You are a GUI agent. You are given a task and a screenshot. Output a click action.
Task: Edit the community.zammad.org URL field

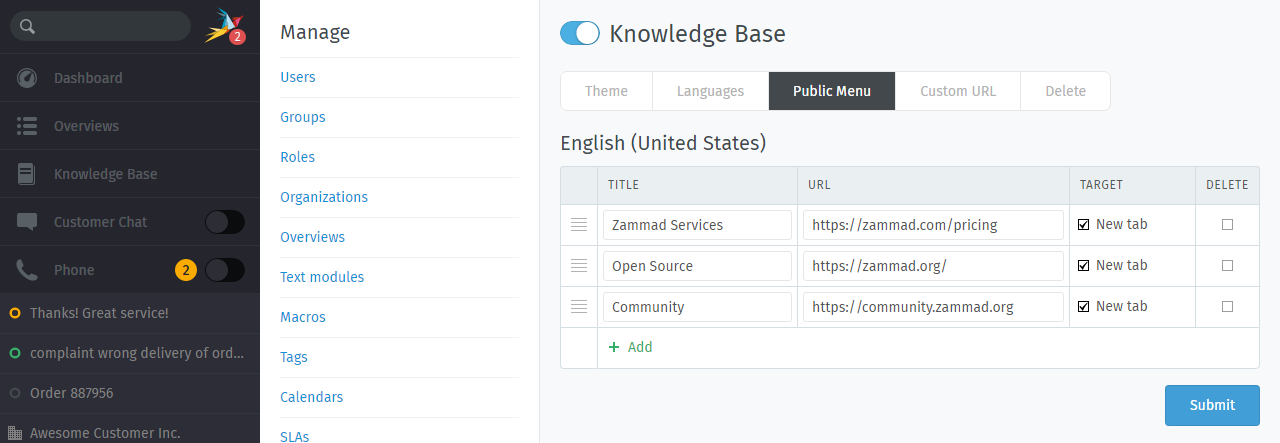(x=933, y=307)
